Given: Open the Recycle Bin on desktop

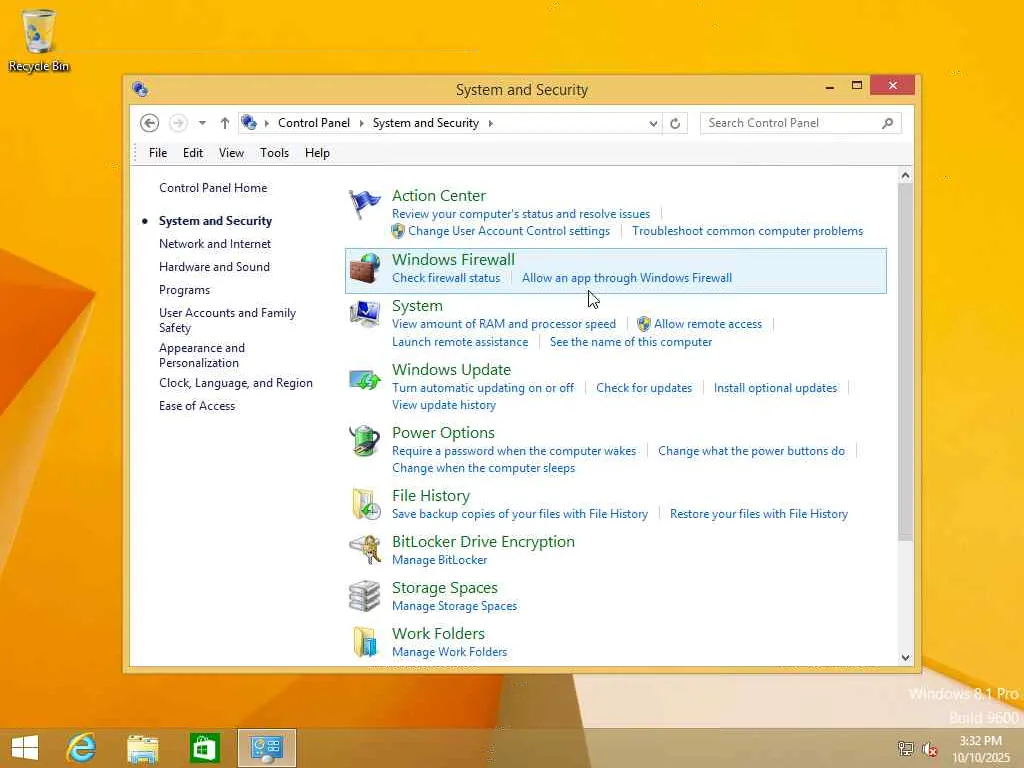Looking at the screenshot, I should coord(39,39).
